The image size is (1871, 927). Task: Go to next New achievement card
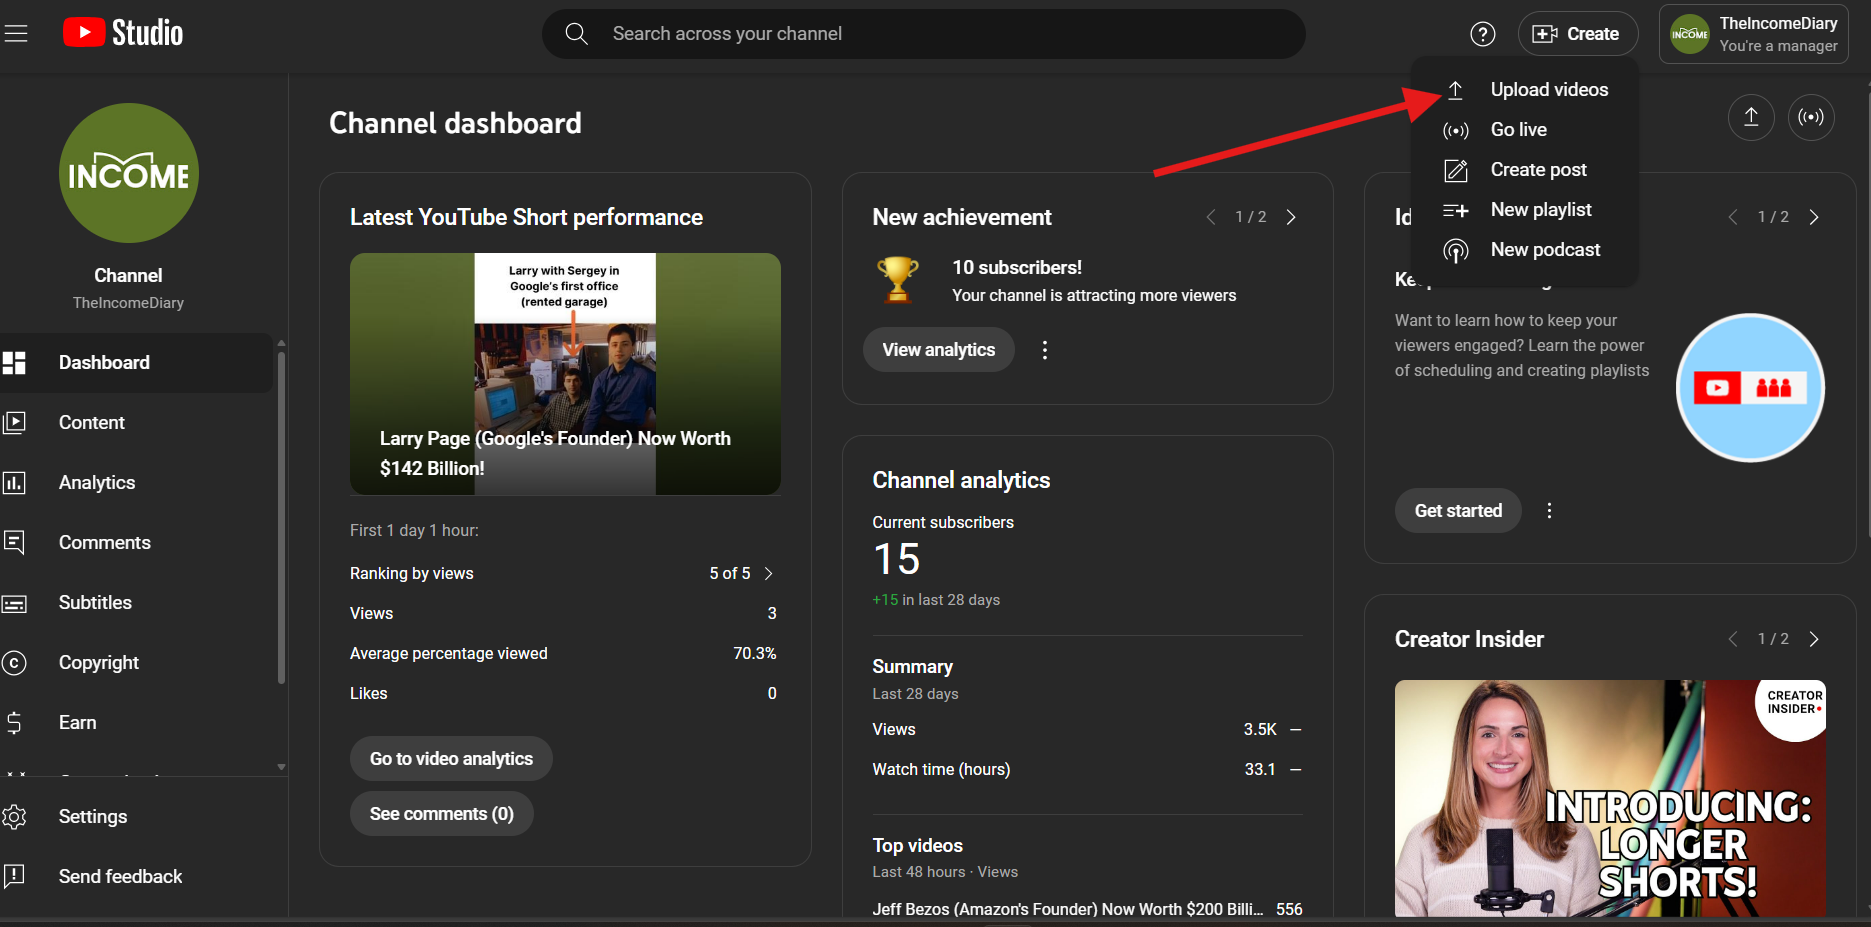click(1291, 217)
